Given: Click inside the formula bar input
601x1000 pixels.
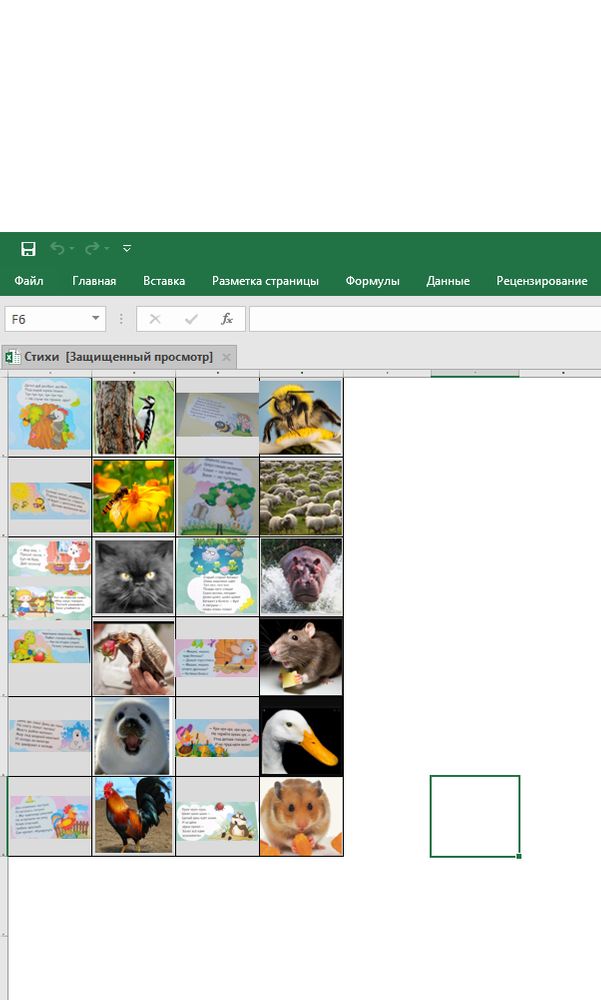Looking at the screenshot, I should 420,319.
